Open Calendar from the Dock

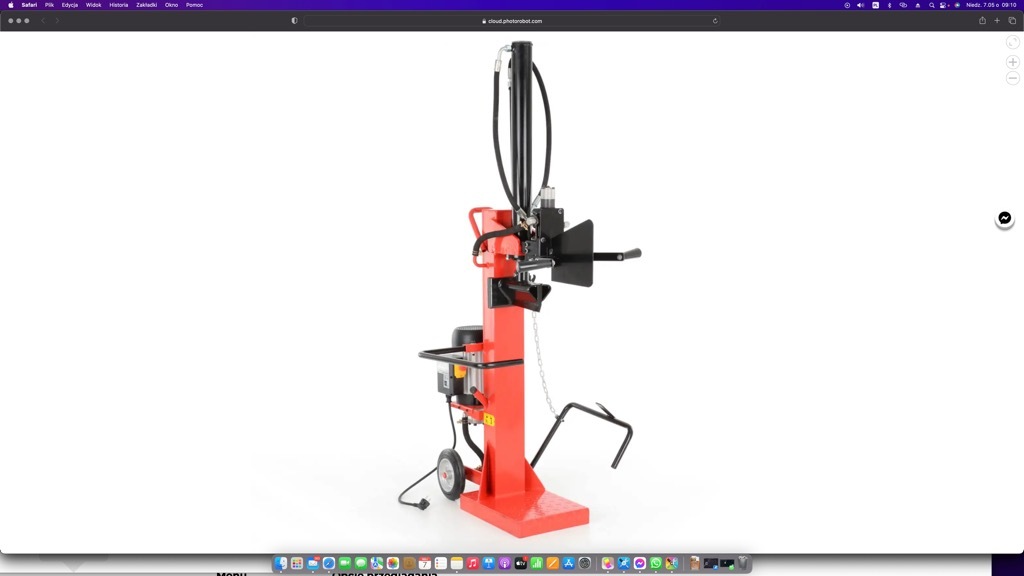tap(424, 564)
